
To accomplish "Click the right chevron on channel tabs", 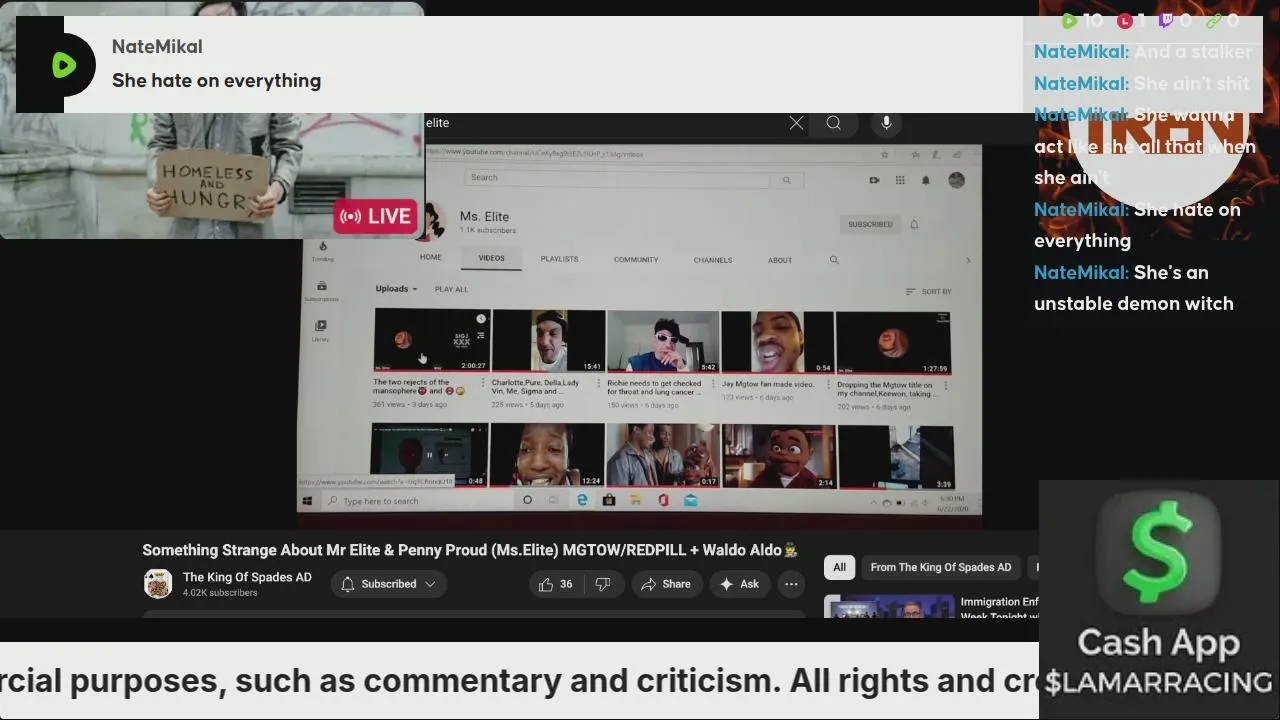I will pos(967,260).
